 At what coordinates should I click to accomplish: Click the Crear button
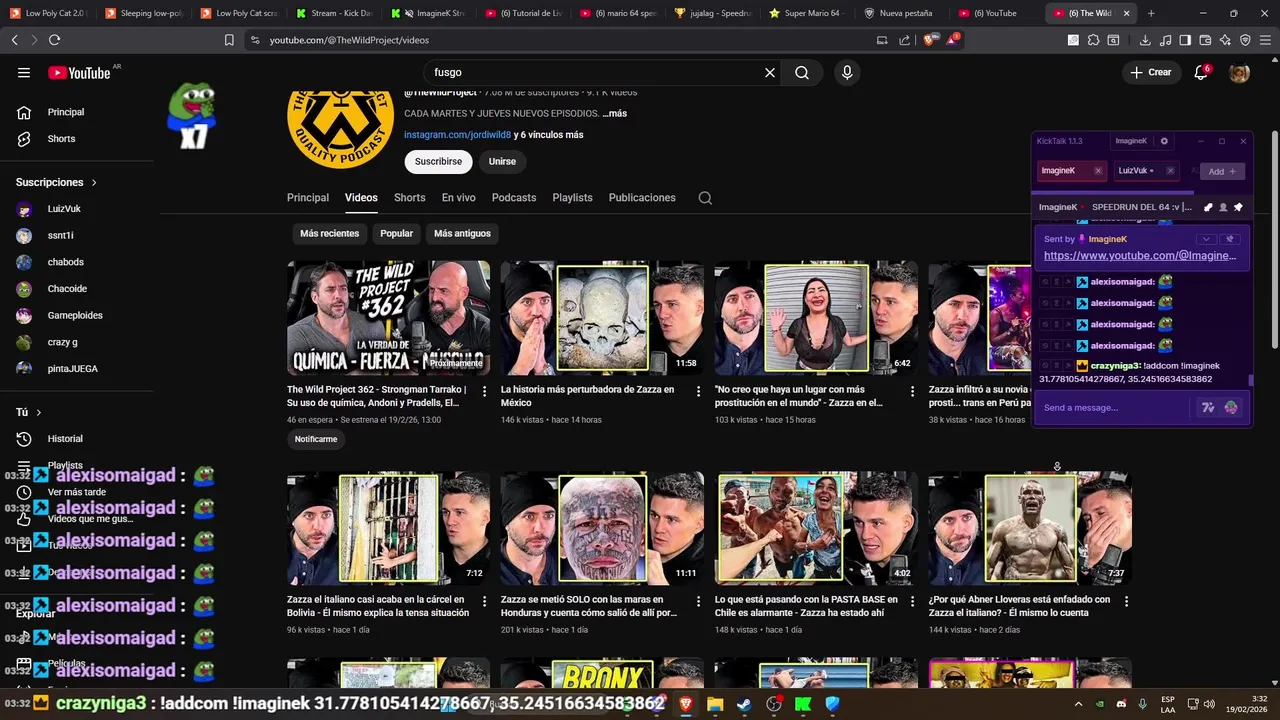(x=1150, y=72)
